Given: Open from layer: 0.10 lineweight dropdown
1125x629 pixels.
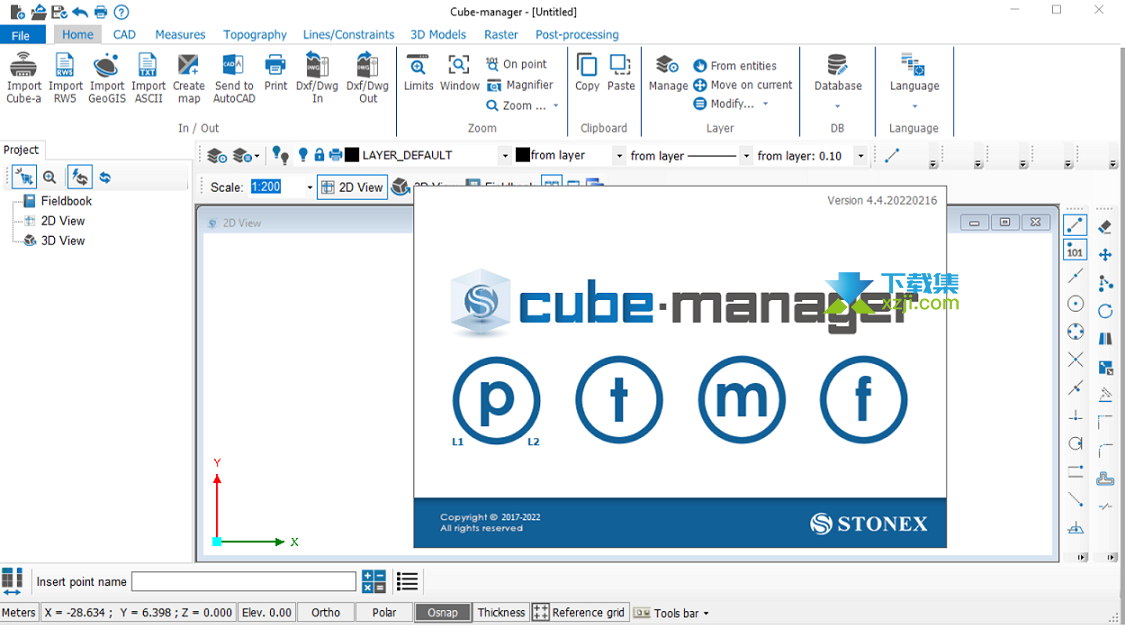Looking at the screenshot, I should click(x=861, y=156).
